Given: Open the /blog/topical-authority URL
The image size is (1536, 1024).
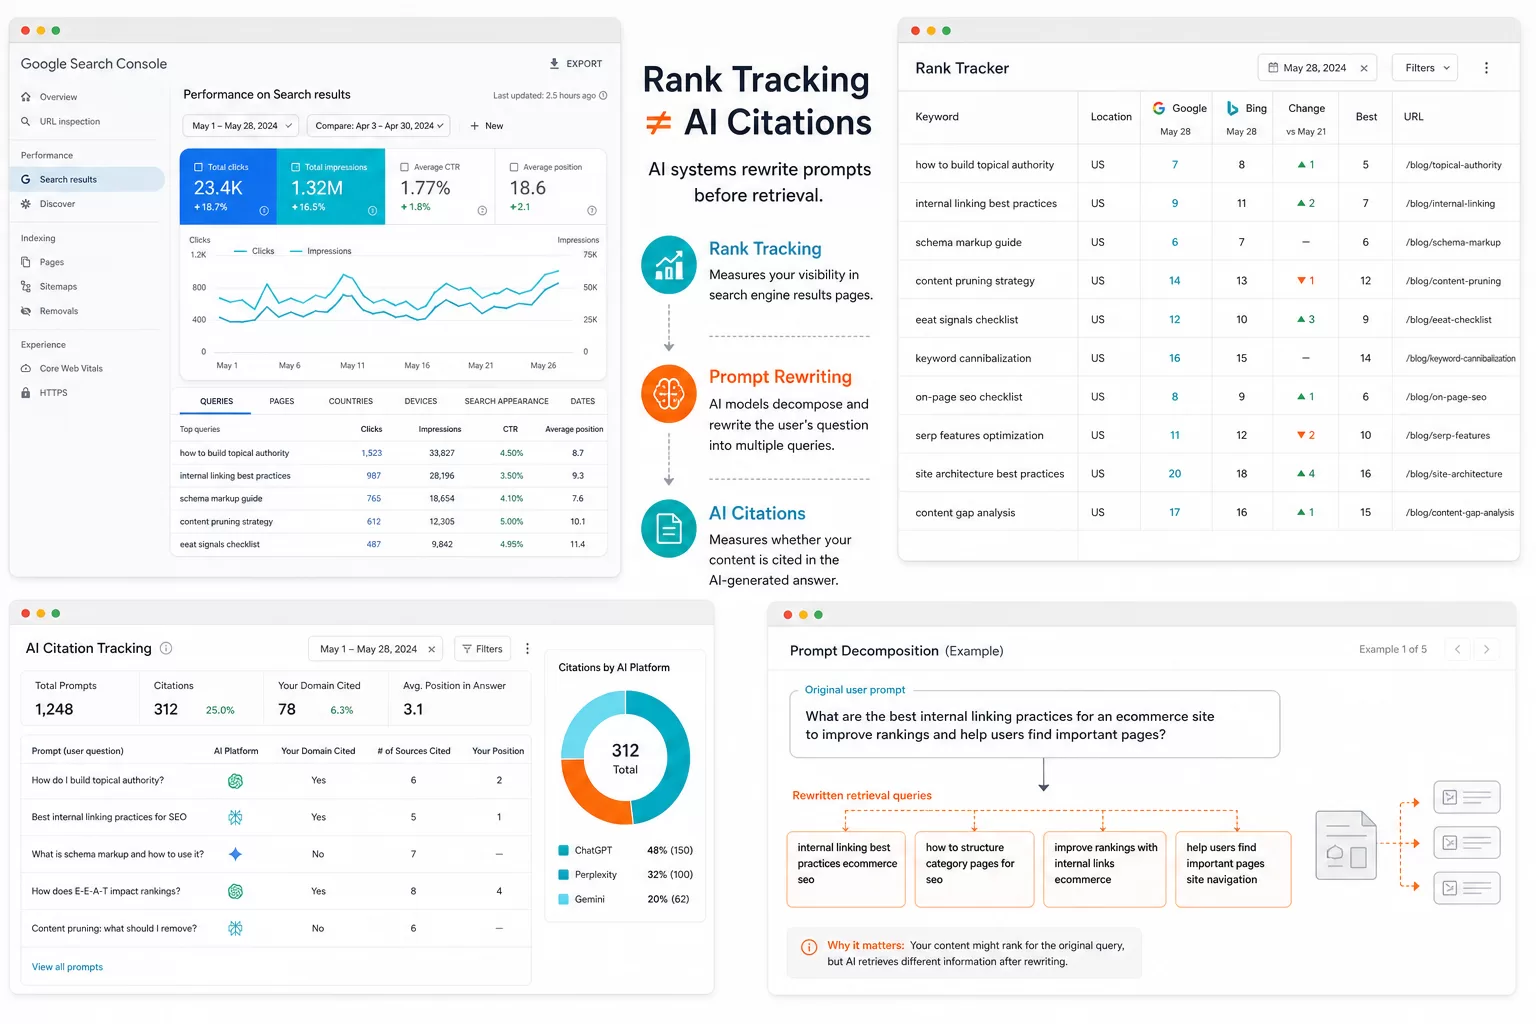Looking at the screenshot, I should 1453,165.
